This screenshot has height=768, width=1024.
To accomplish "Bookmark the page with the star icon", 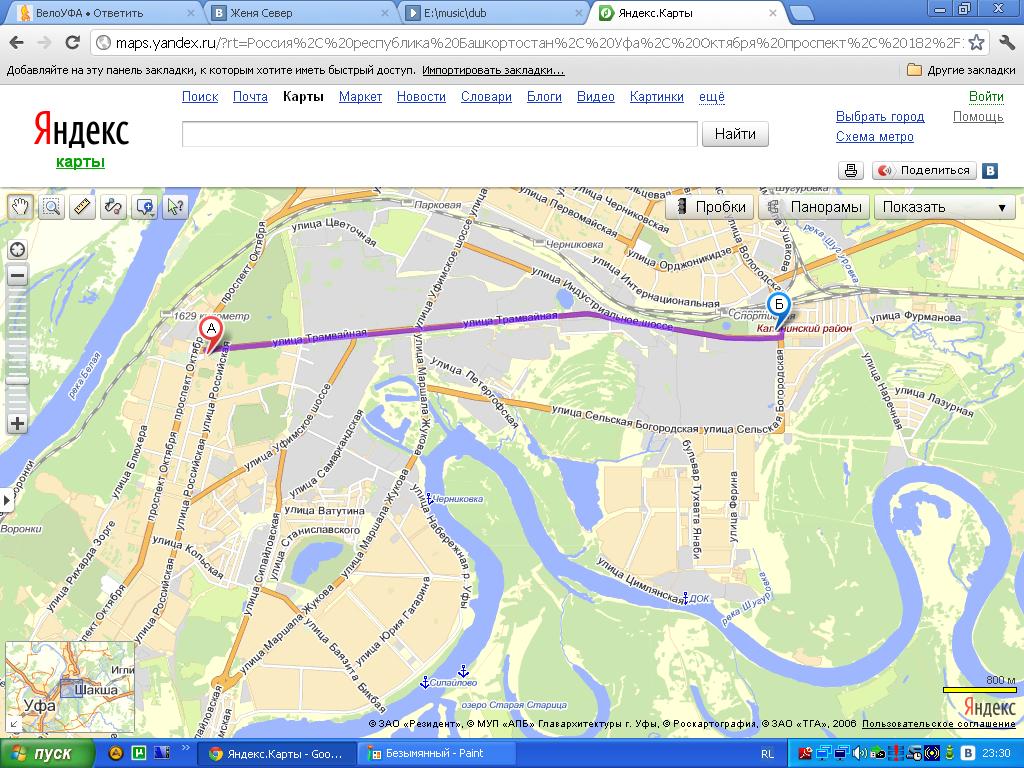I will tap(976, 43).
